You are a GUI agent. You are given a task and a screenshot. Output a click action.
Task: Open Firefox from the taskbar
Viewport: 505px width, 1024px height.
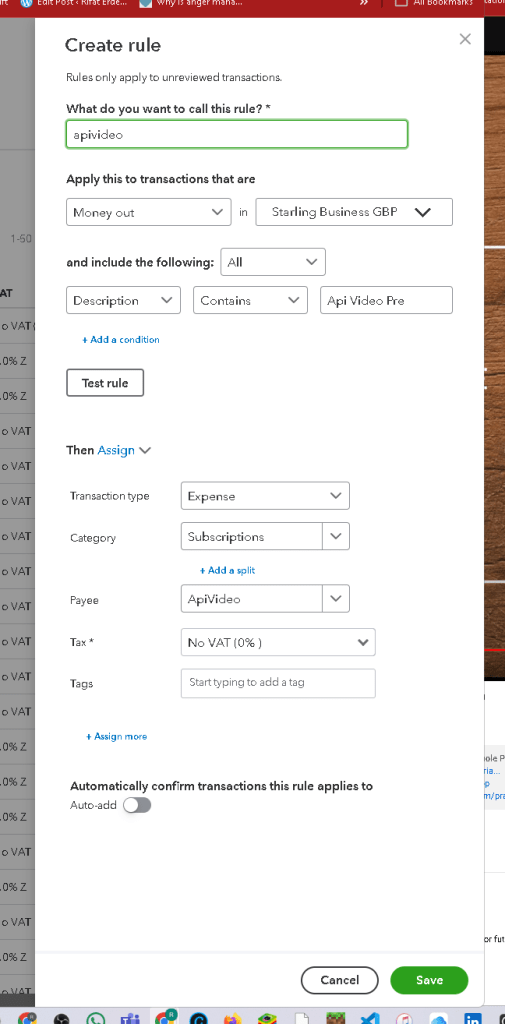coord(233,1017)
